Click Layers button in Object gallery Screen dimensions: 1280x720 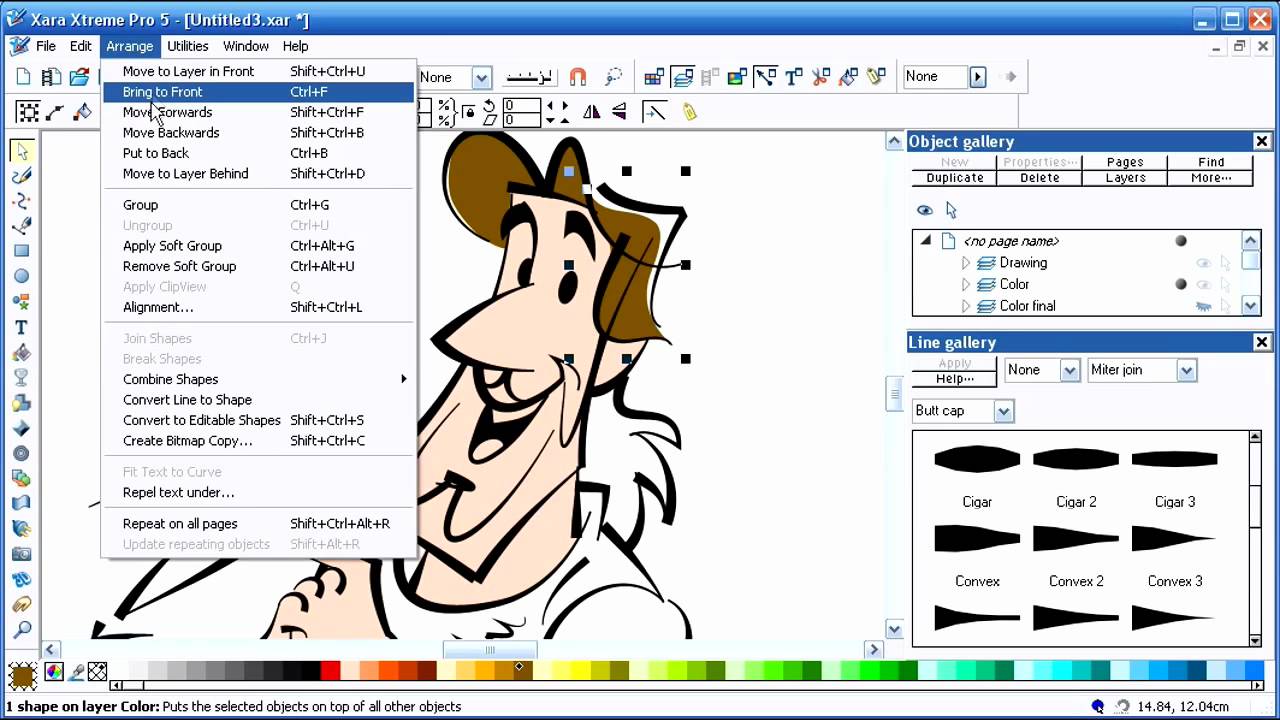click(1125, 178)
